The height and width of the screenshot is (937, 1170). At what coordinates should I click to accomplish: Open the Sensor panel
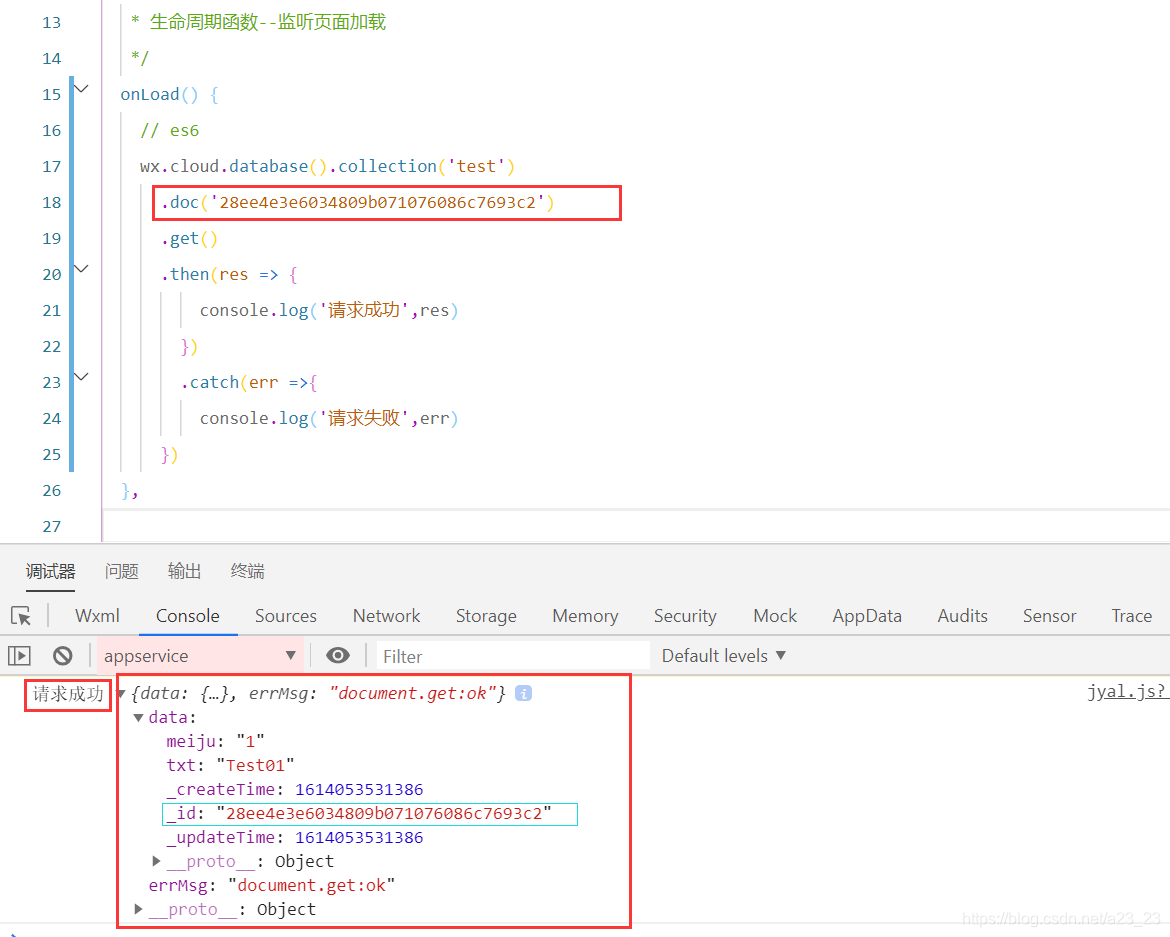[1049, 615]
